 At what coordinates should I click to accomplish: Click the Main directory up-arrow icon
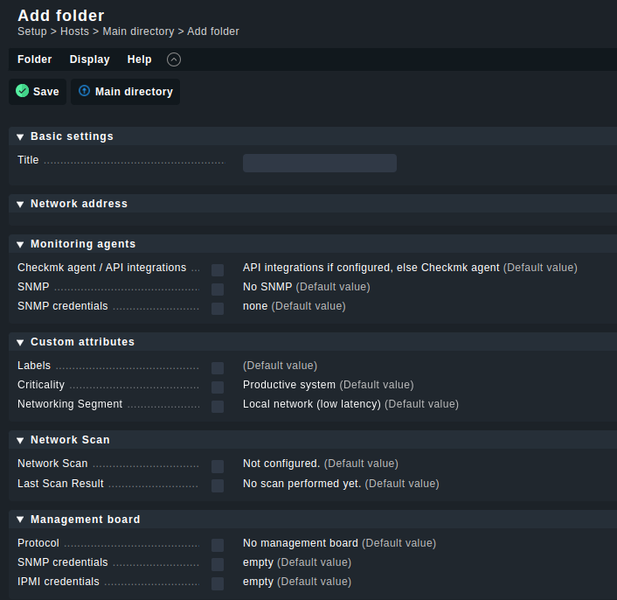(84, 91)
